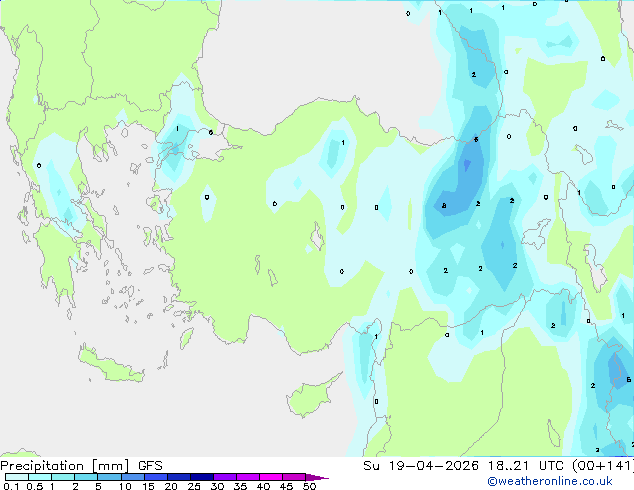
Task: Click the '18..21 UTC' time text
Action: [x=527, y=466]
